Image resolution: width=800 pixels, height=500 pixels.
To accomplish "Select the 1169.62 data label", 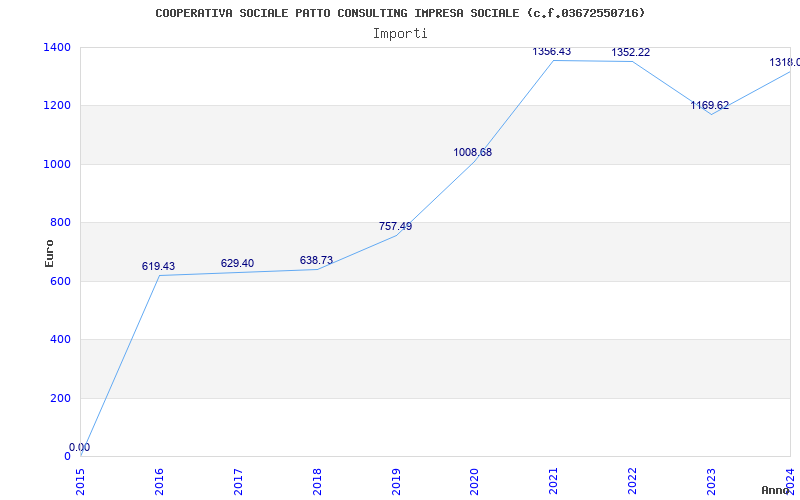I will pos(710,106).
